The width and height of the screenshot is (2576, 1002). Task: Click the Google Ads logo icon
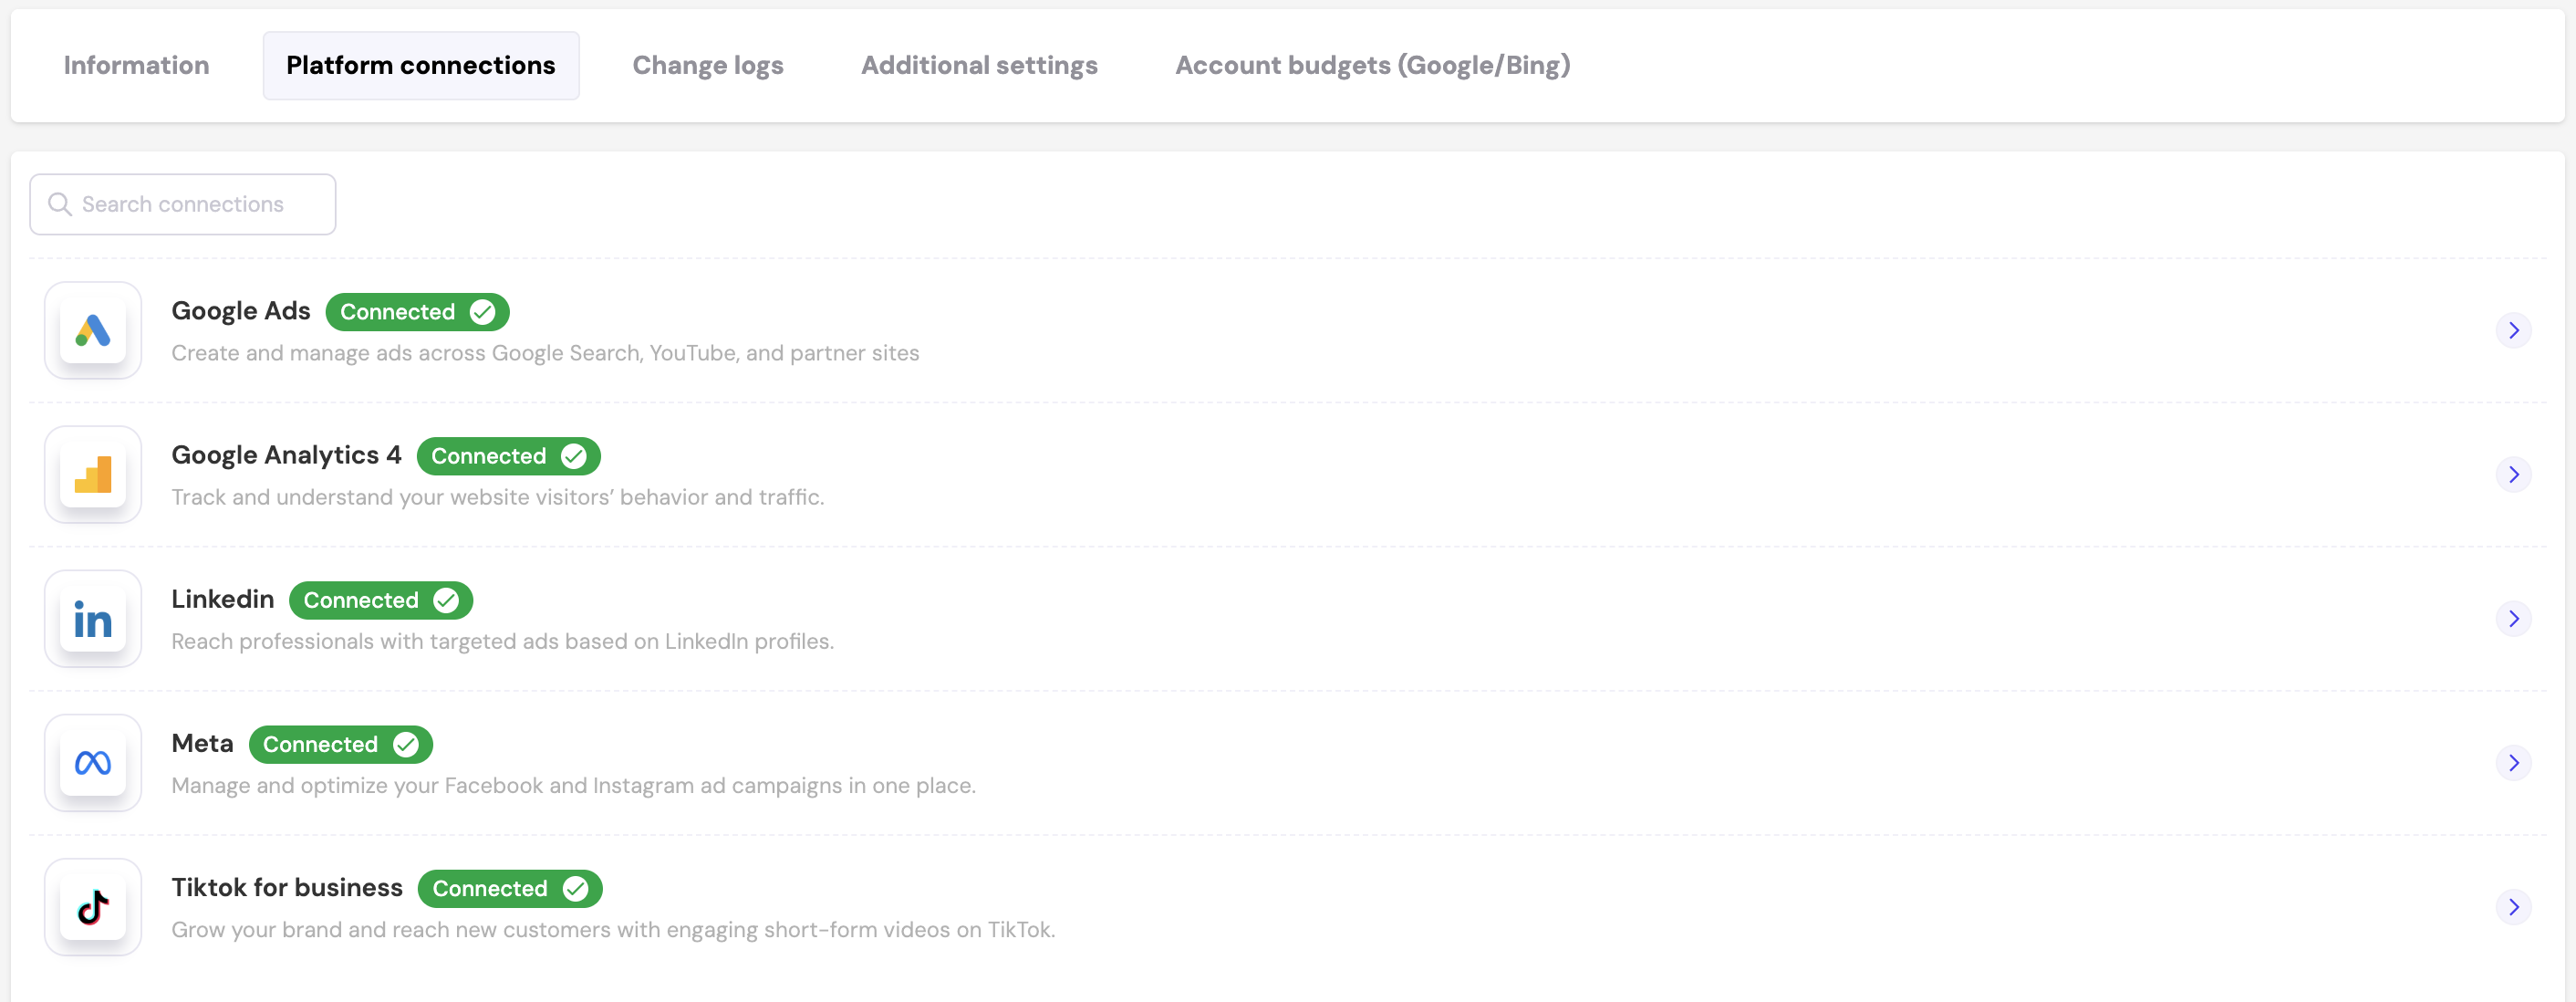[x=93, y=331]
